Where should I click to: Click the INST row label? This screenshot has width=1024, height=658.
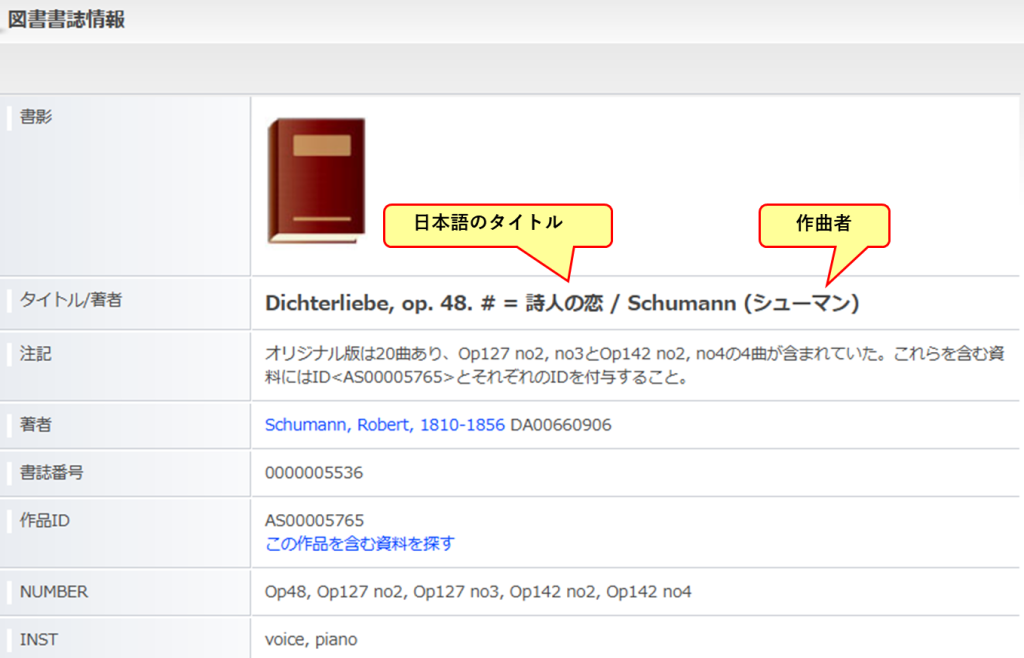pos(39,640)
